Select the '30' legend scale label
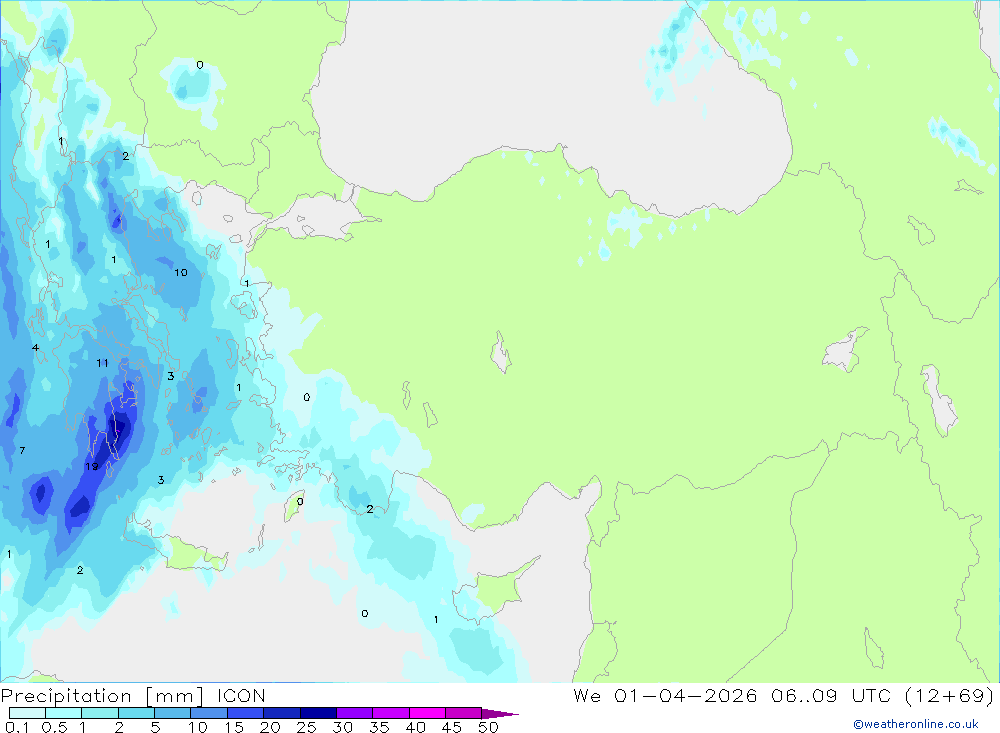 click(x=343, y=727)
